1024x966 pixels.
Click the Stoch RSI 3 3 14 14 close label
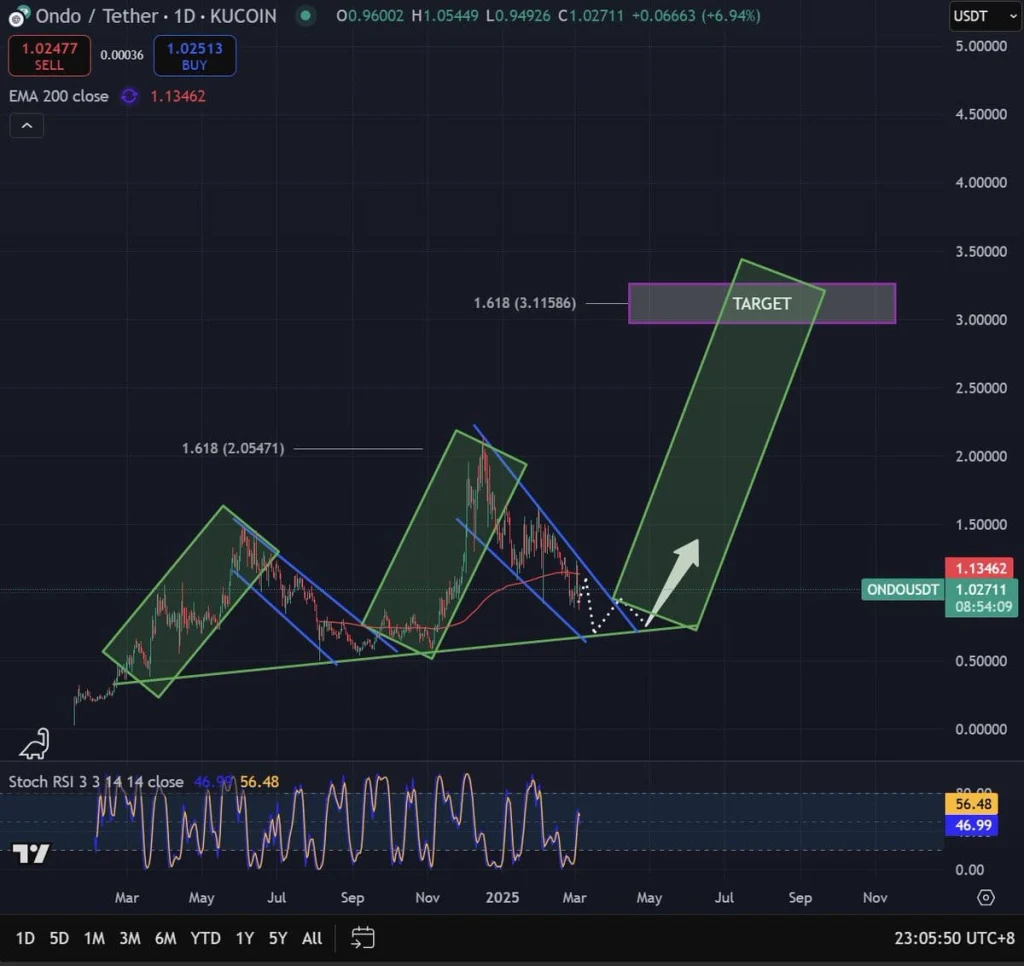click(96, 782)
